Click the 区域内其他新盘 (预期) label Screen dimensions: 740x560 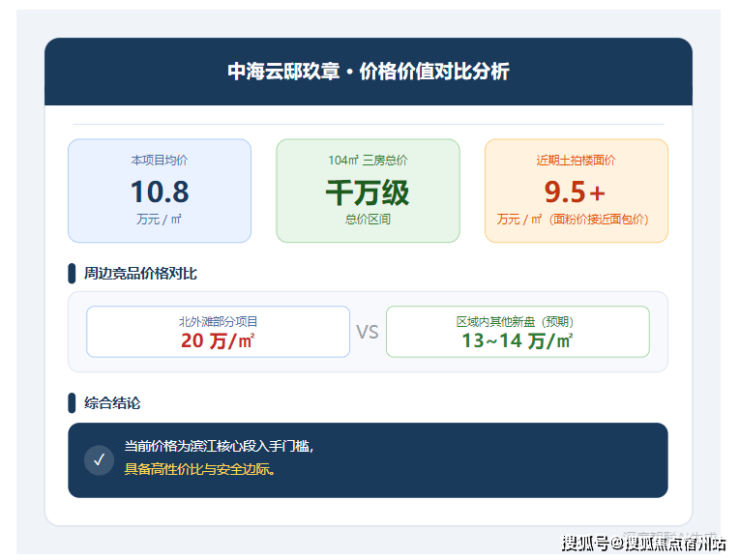[515, 322]
